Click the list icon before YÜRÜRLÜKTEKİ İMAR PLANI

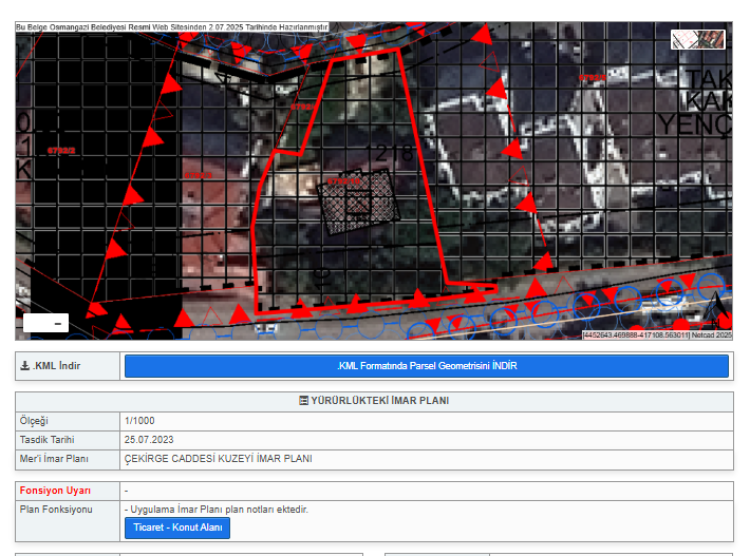pos(304,401)
